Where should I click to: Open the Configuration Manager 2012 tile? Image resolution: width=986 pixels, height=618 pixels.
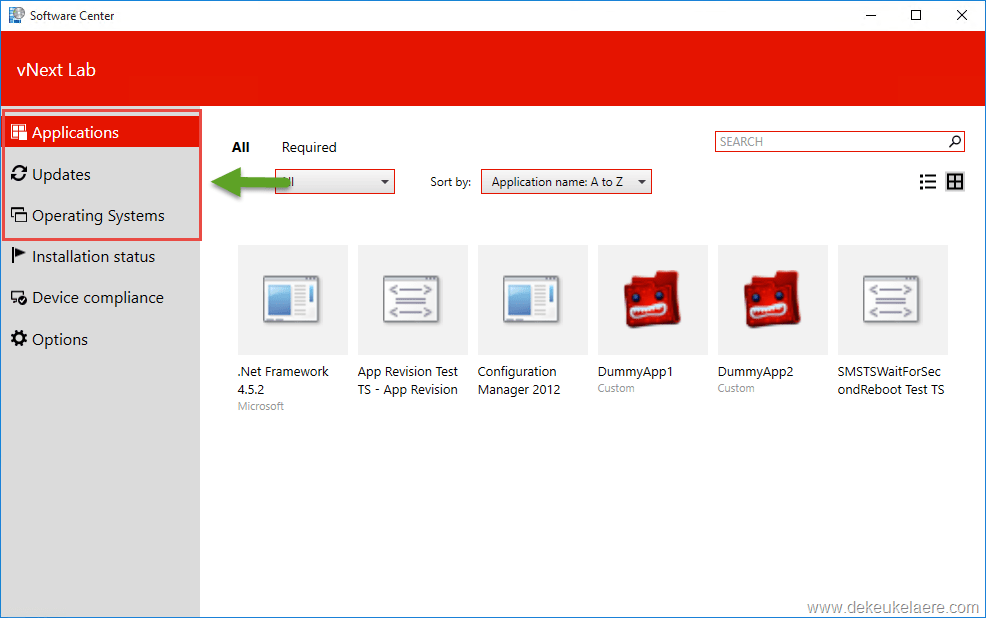pyautogui.click(x=533, y=300)
